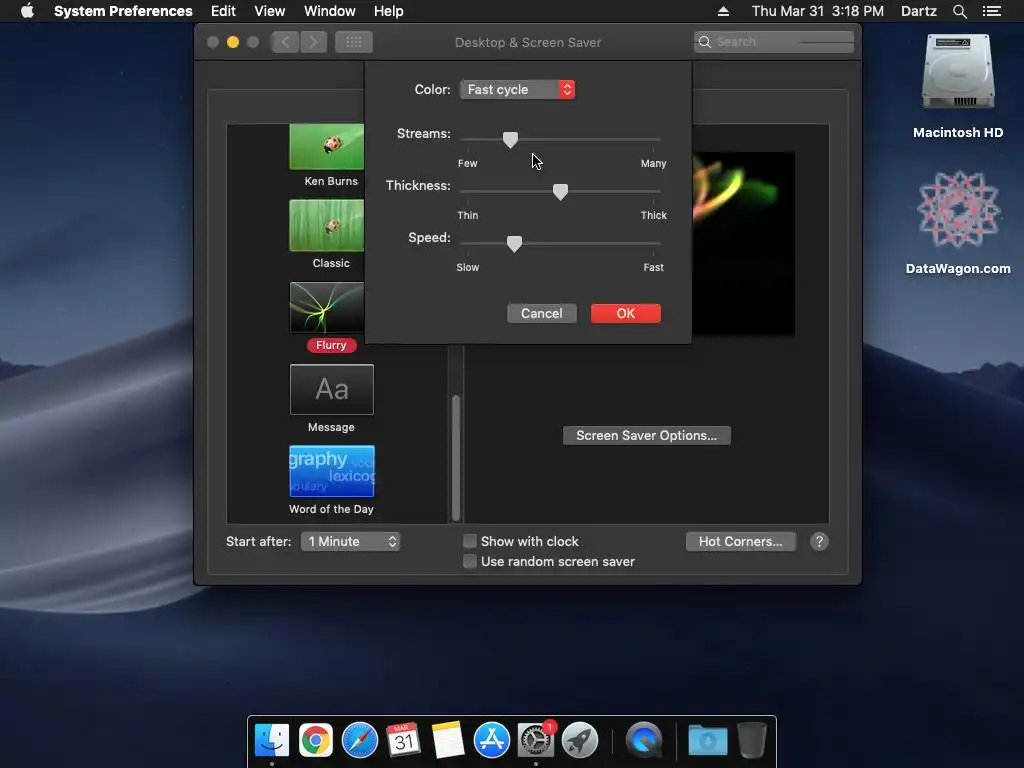Confirm options with the OK button
Image resolution: width=1024 pixels, height=768 pixels.
pos(626,313)
